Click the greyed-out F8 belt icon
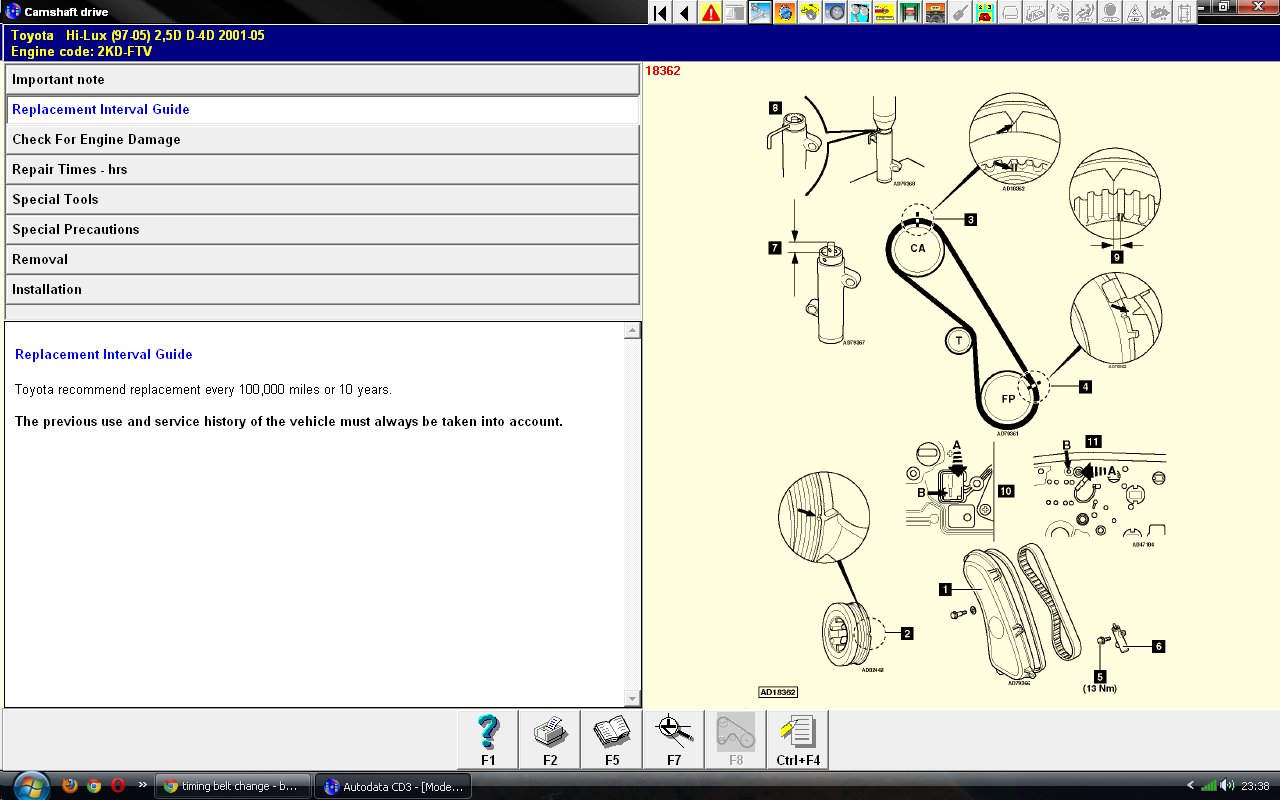This screenshot has height=800, width=1280. [x=736, y=740]
